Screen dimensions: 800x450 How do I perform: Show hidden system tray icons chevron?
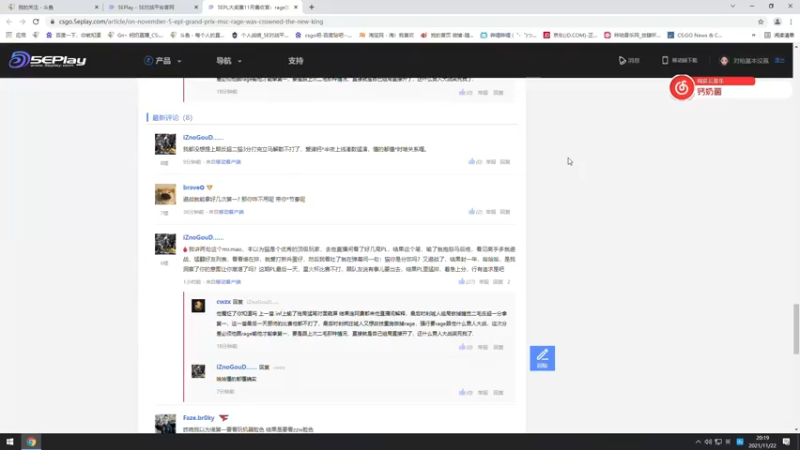pyautogui.click(x=698, y=442)
